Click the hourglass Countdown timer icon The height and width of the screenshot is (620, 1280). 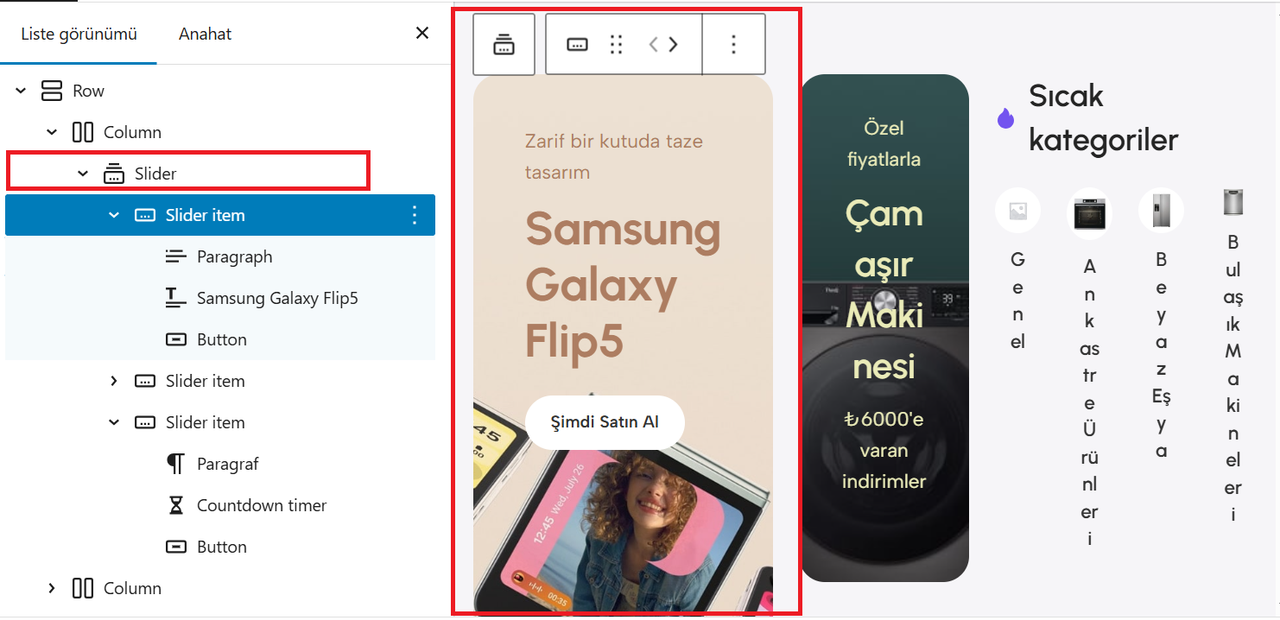[x=176, y=506]
